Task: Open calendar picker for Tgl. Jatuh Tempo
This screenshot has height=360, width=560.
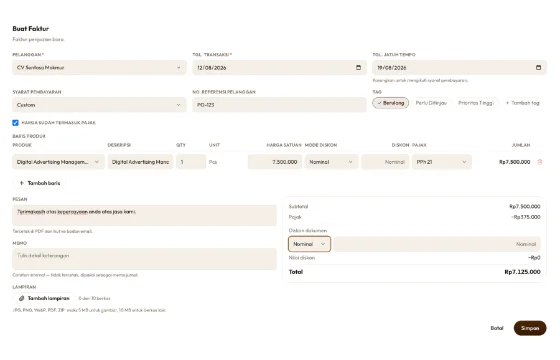Action: (538, 68)
